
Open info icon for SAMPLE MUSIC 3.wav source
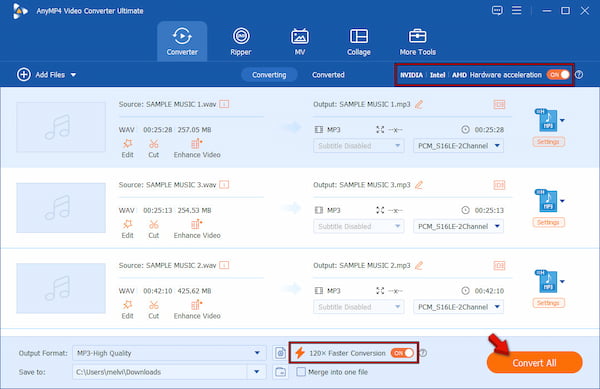[224, 185]
